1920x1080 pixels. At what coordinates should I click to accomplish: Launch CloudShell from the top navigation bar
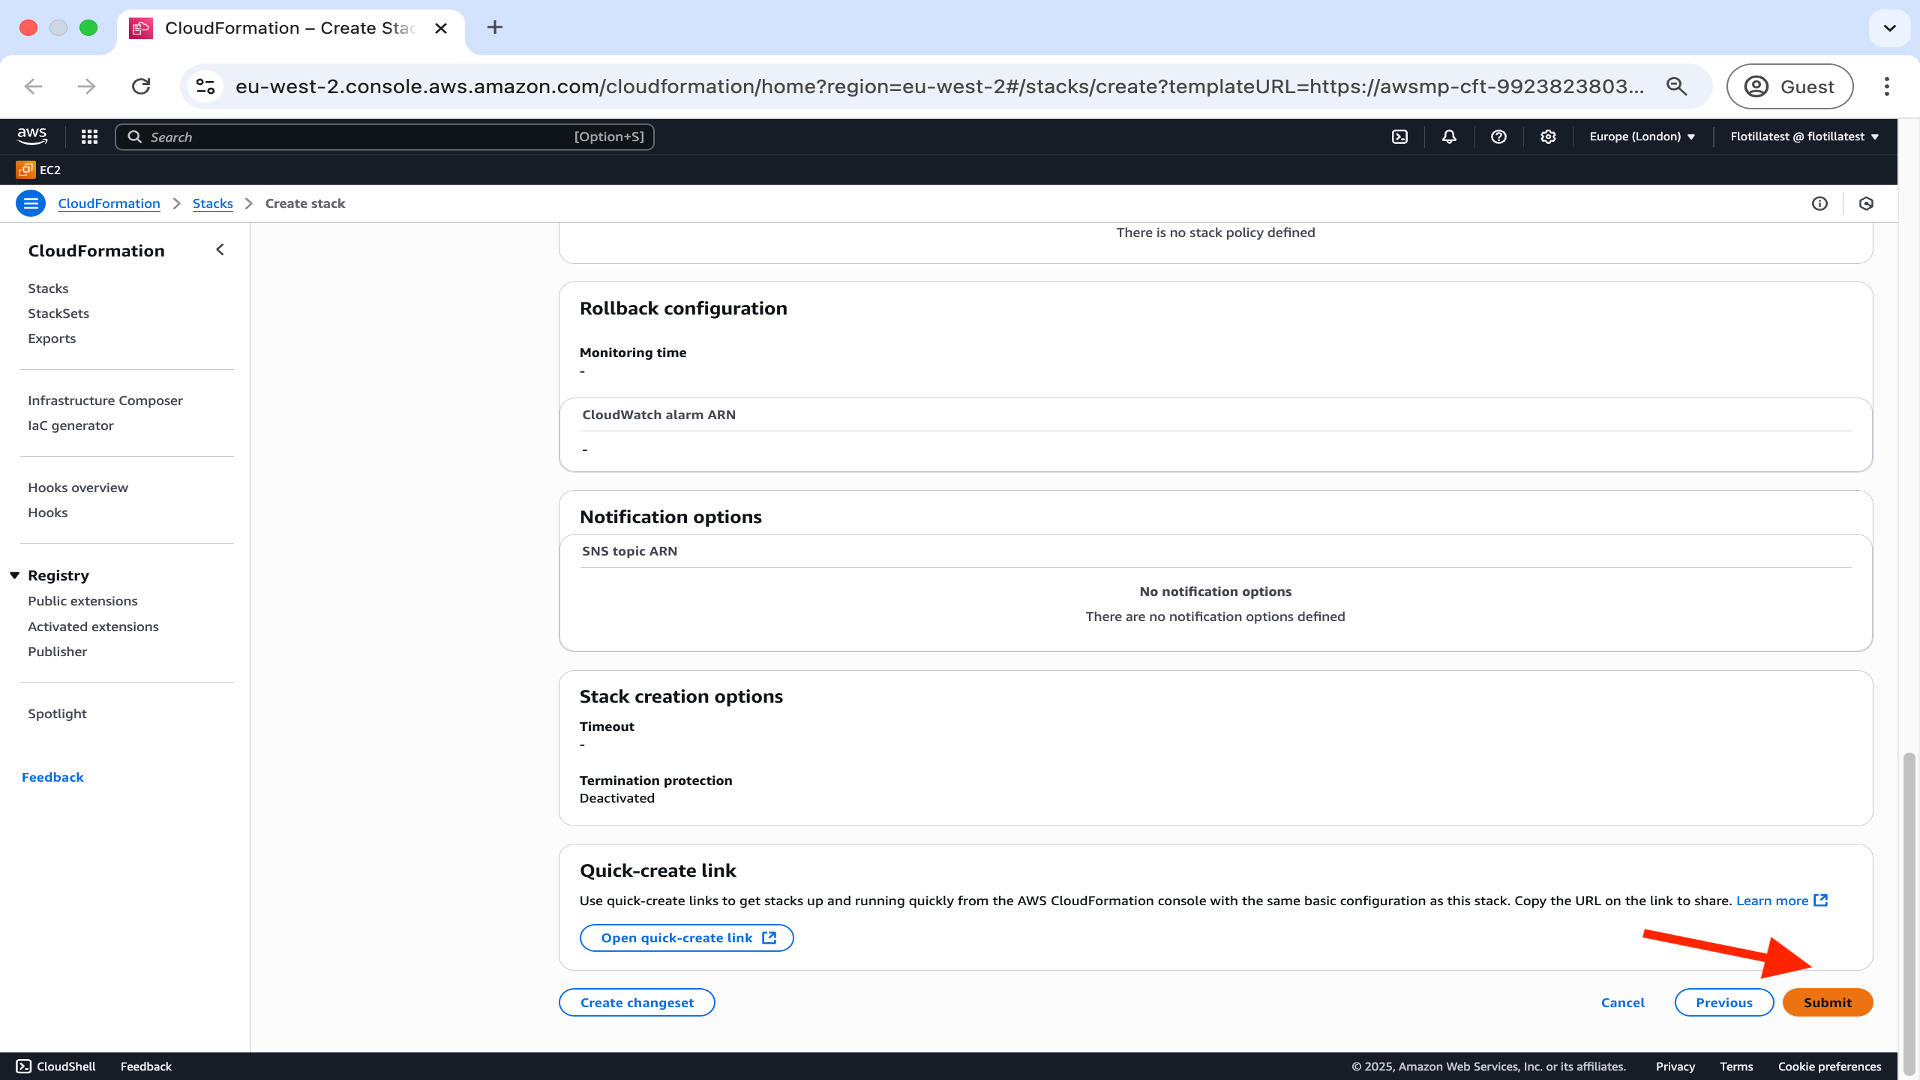pos(1400,137)
